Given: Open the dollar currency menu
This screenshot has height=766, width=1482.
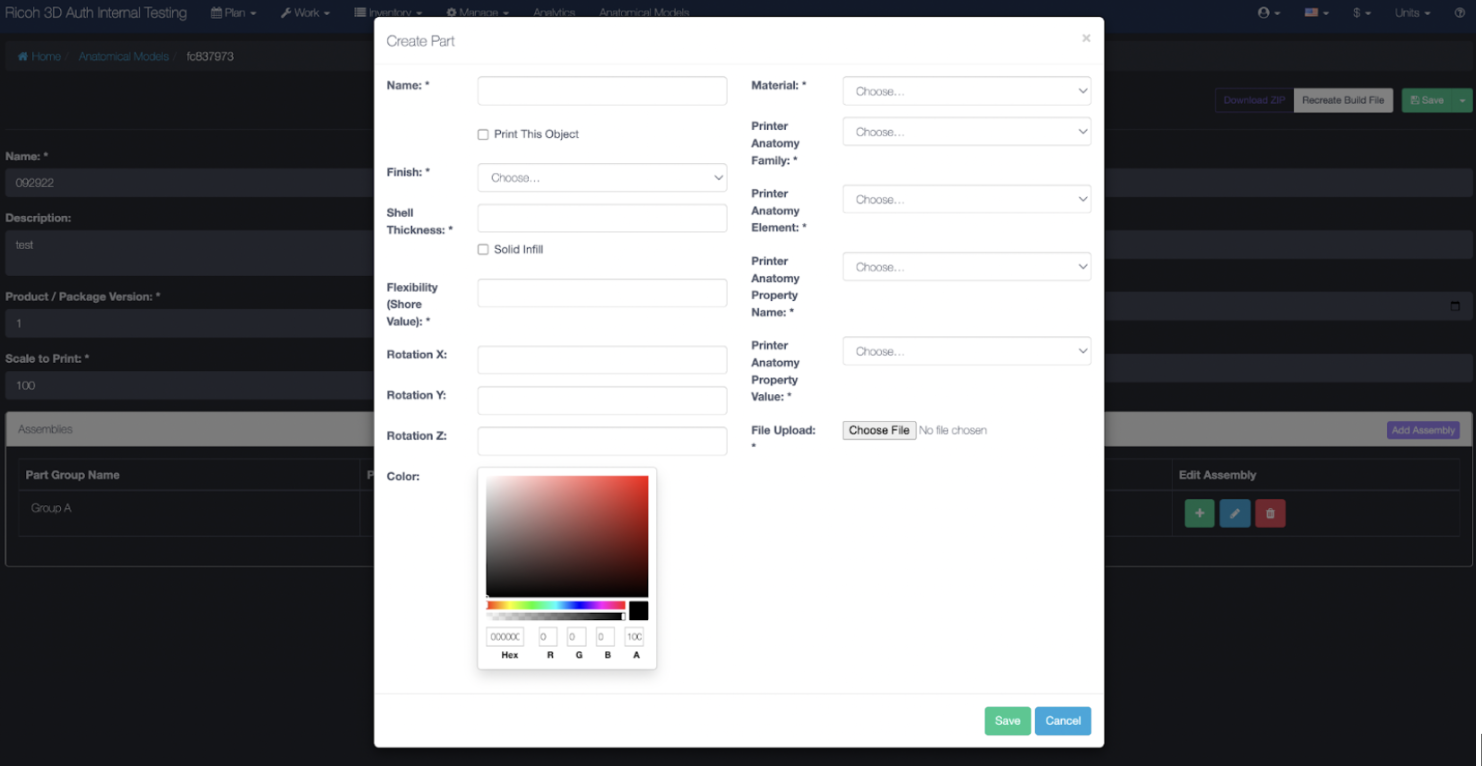Looking at the screenshot, I should 1361,13.
